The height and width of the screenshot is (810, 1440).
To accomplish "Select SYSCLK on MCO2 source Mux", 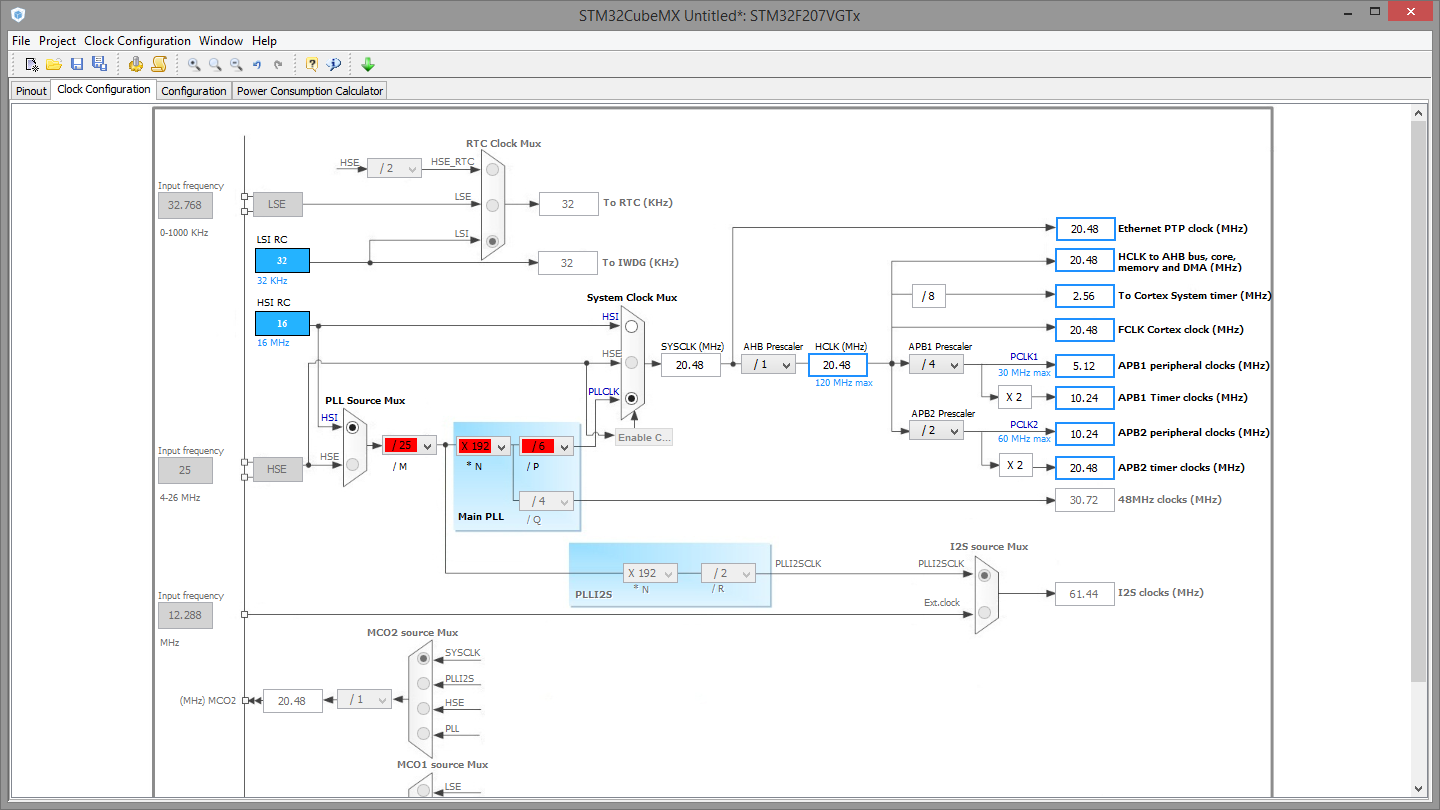I will [x=423, y=658].
